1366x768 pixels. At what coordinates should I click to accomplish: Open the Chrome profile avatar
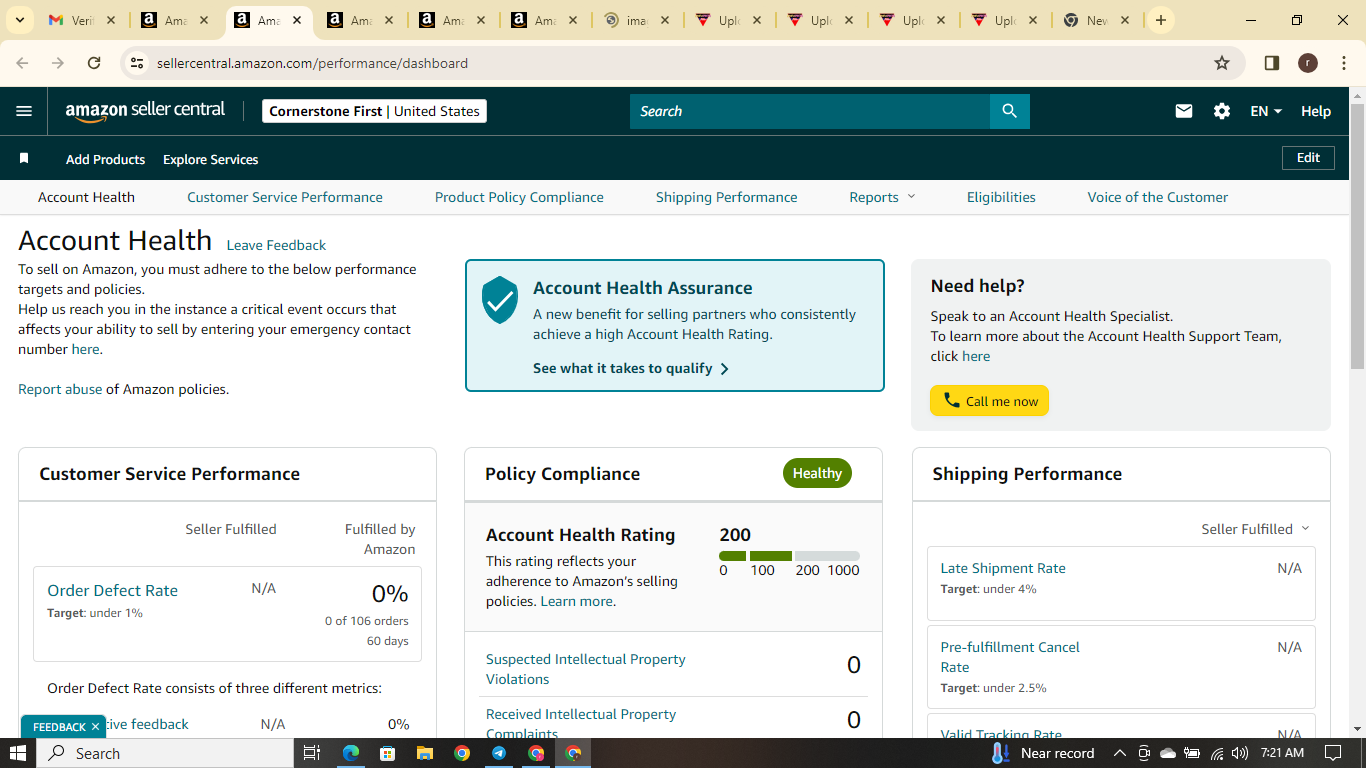click(x=1308, y=63)
